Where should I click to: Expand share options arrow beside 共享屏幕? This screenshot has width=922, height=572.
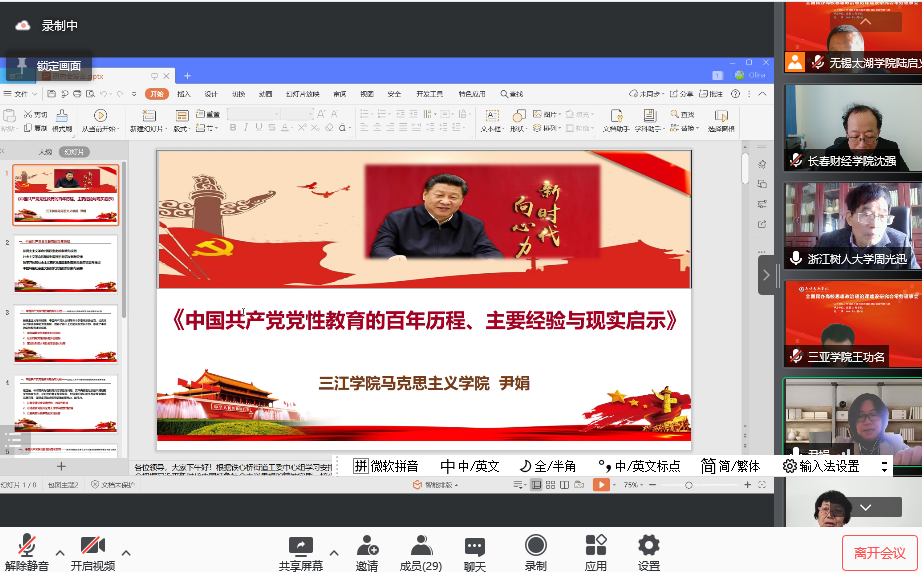333,552
